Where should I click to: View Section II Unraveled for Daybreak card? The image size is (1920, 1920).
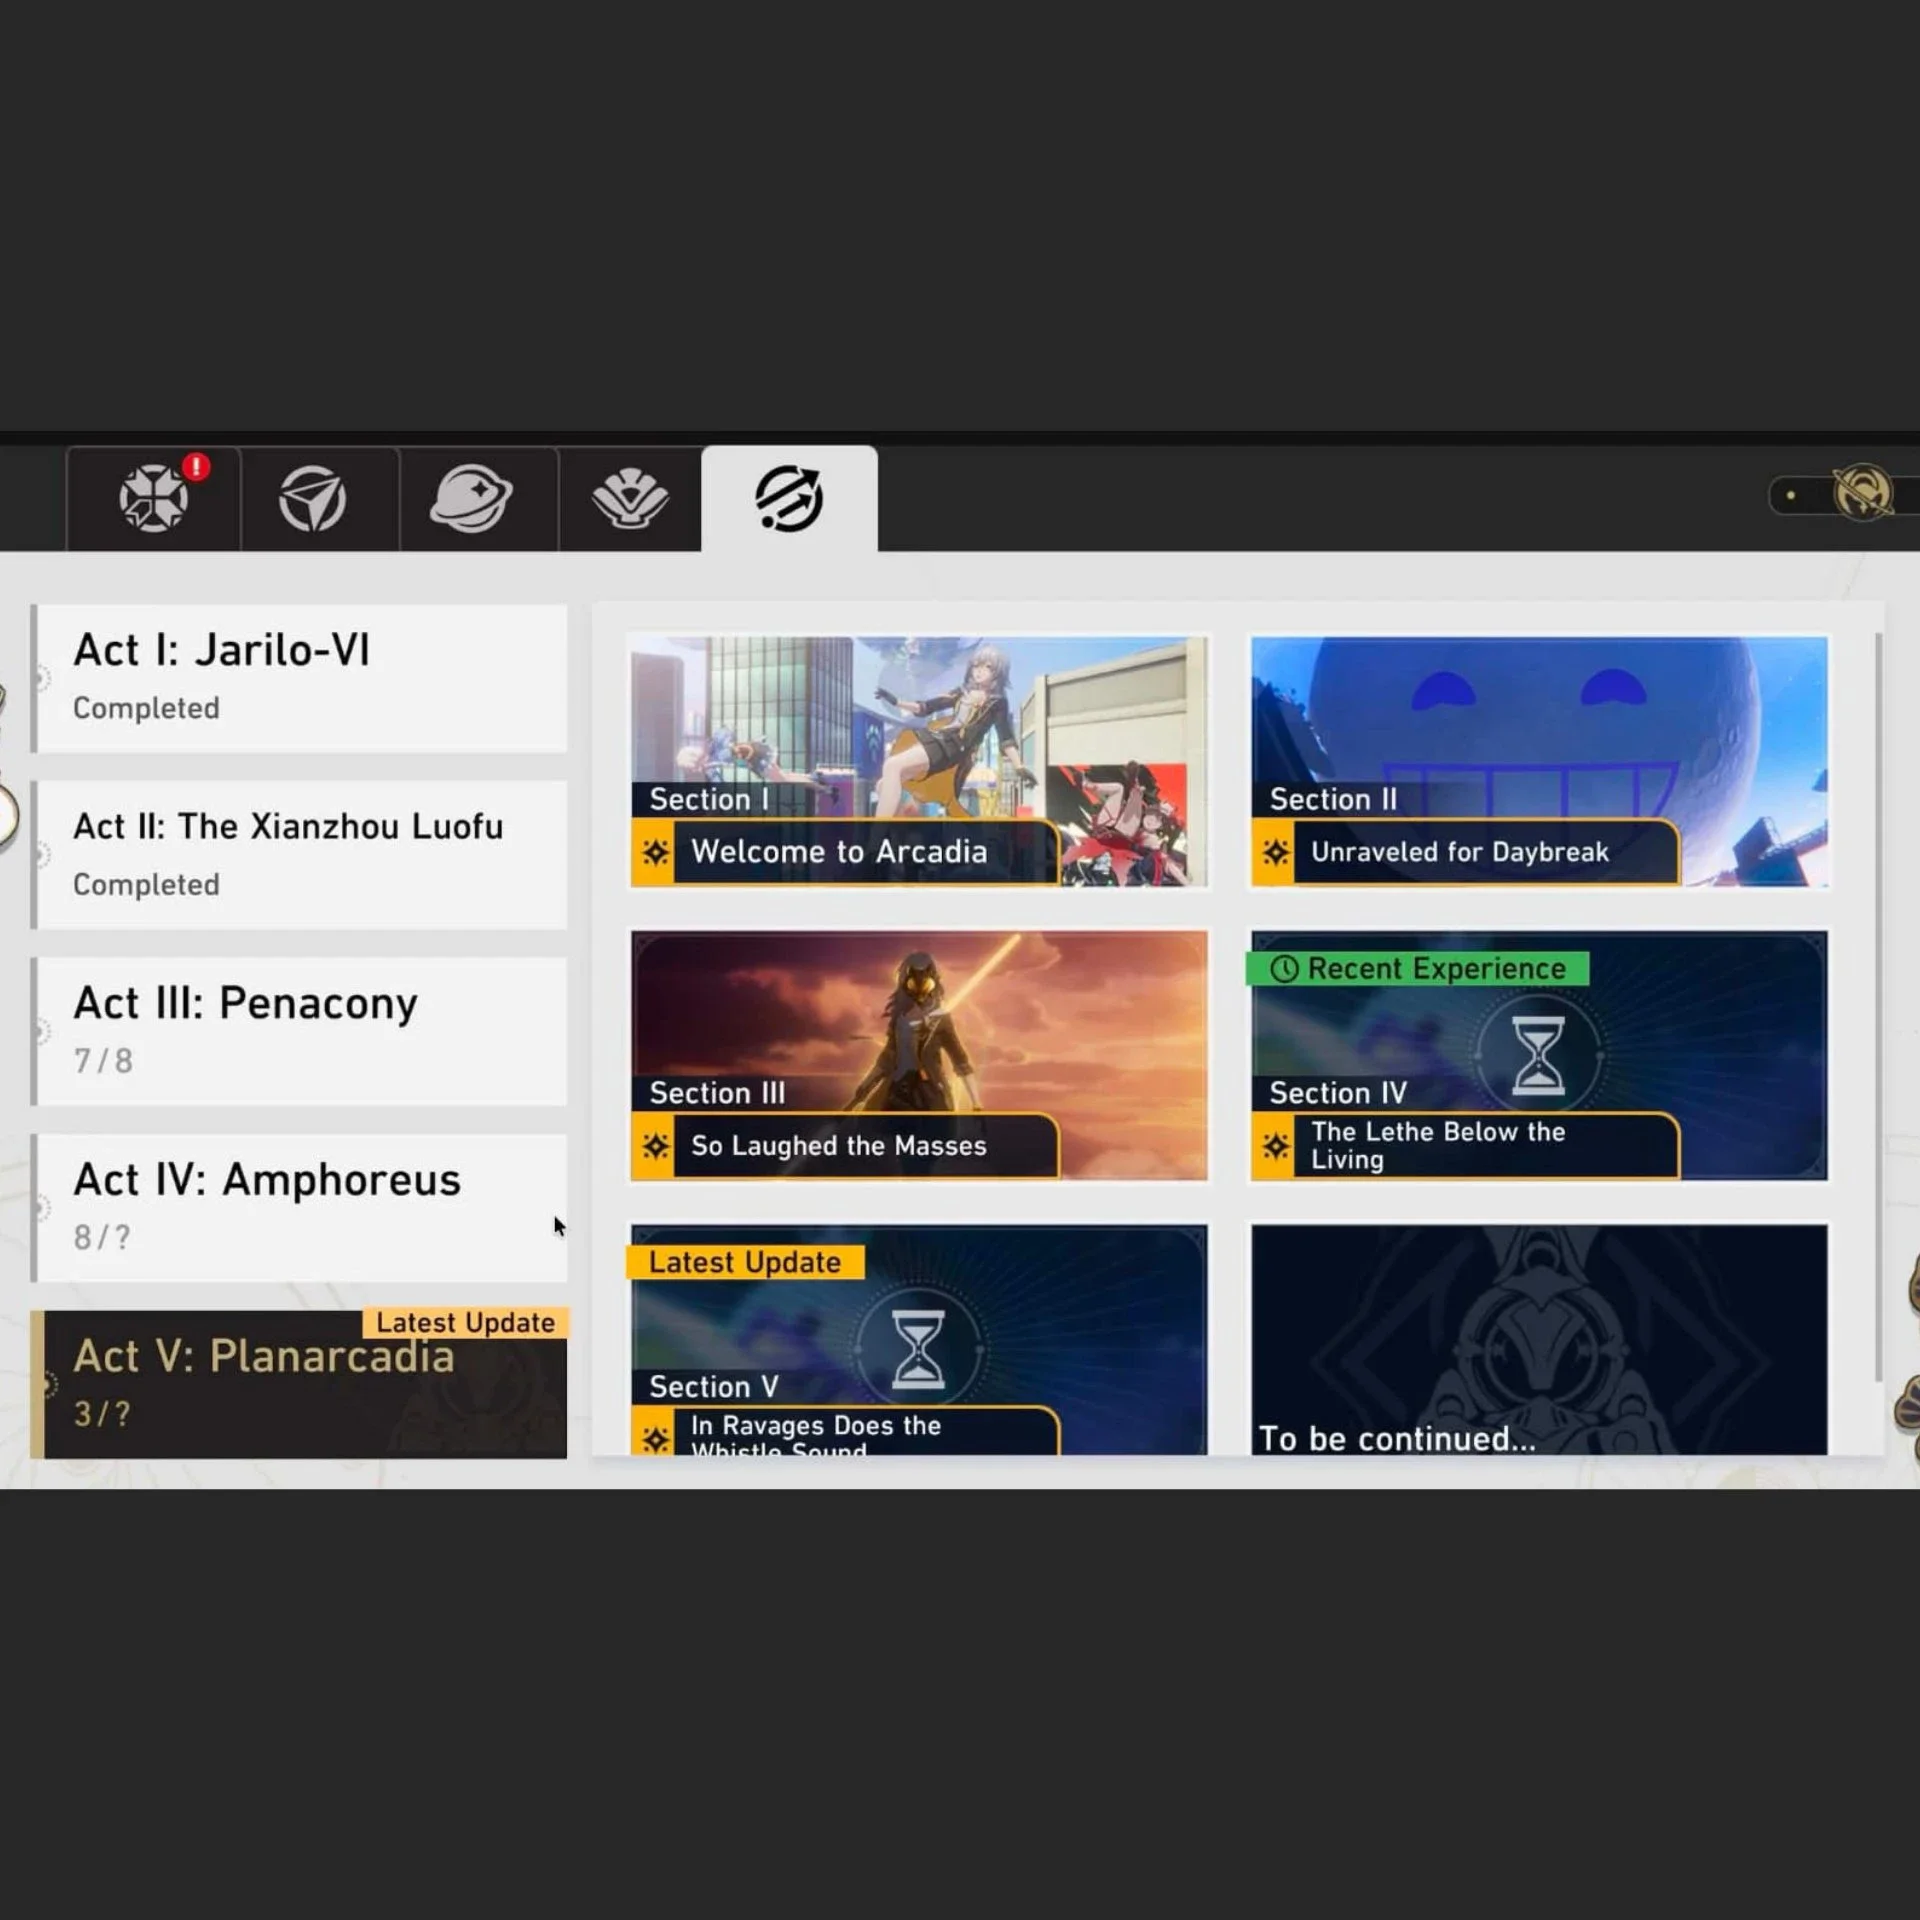click(1539, 761)
